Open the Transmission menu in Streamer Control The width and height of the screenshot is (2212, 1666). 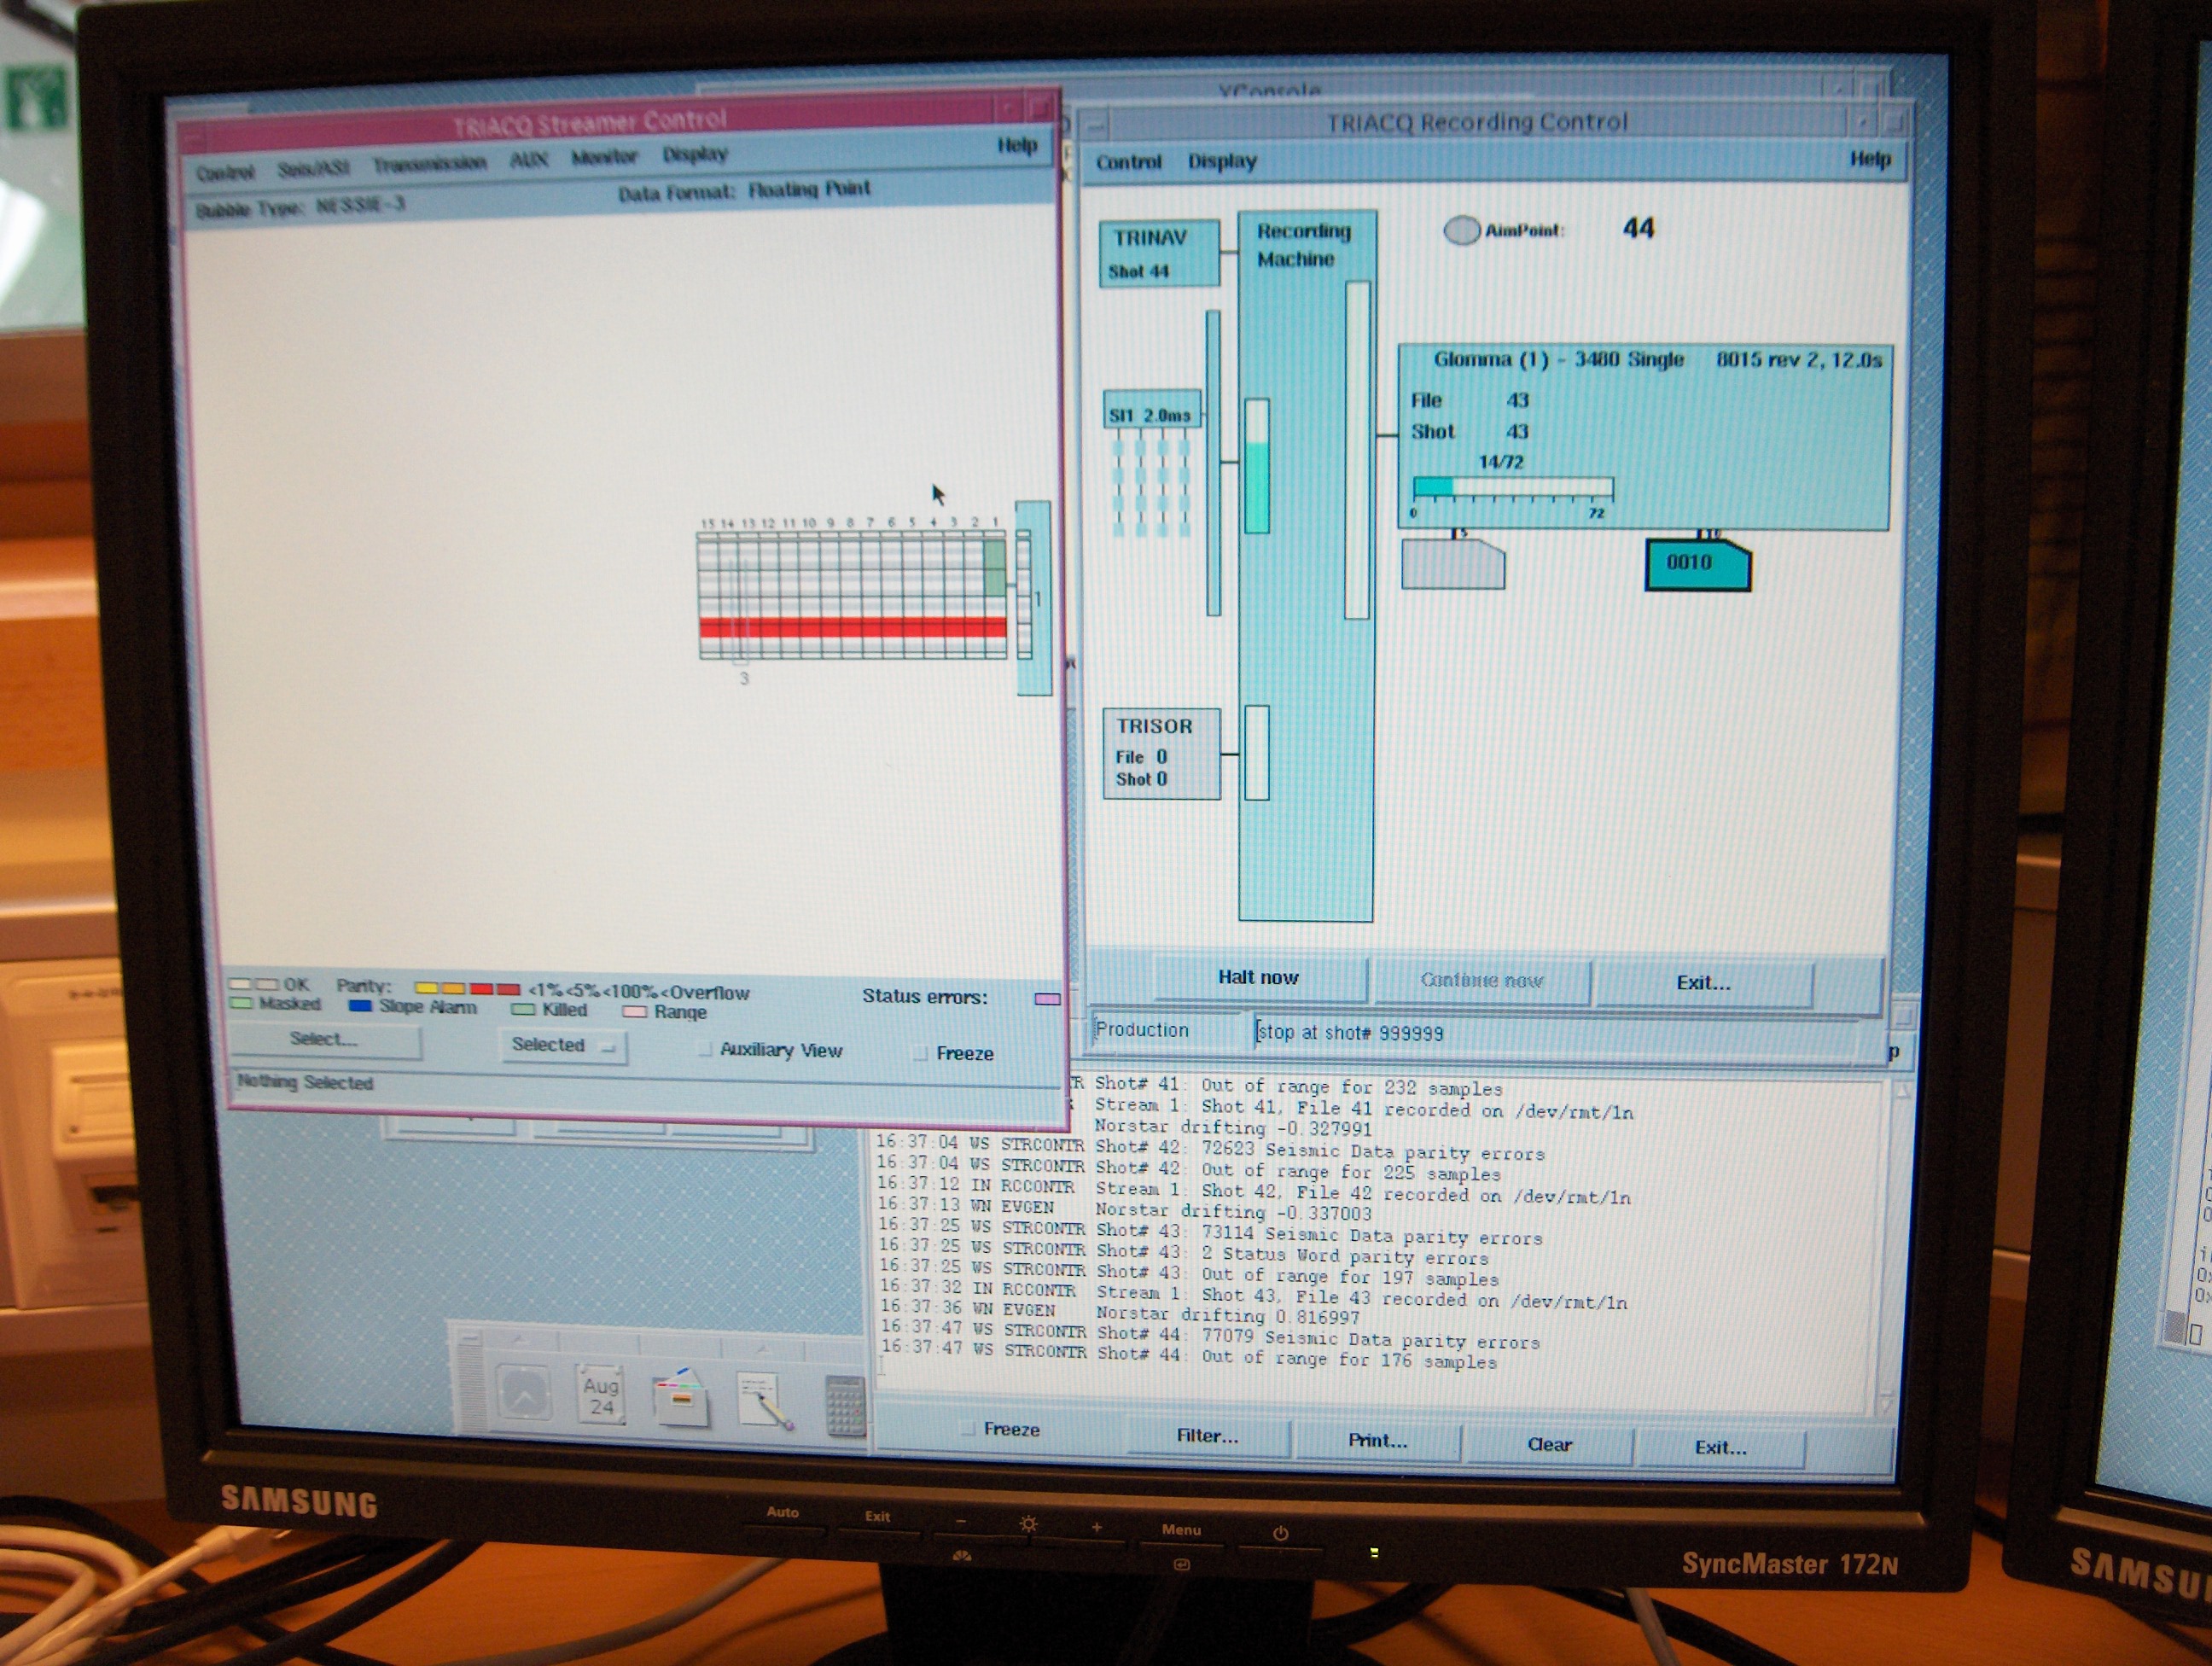tap(429, 164)
